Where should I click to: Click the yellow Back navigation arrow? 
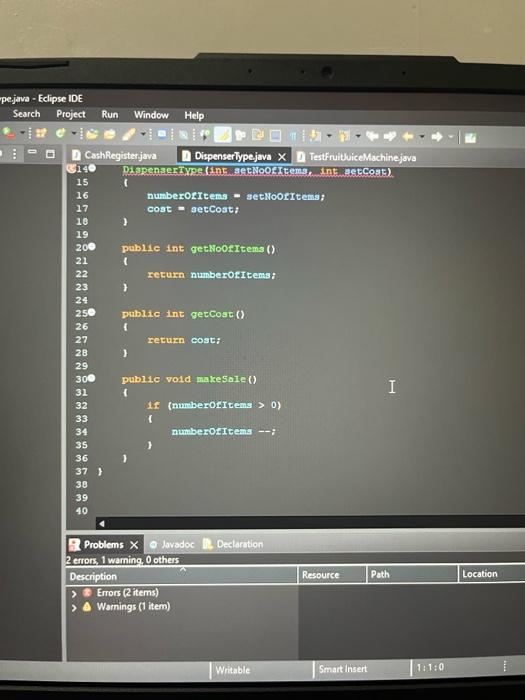(x=408, y=136)
